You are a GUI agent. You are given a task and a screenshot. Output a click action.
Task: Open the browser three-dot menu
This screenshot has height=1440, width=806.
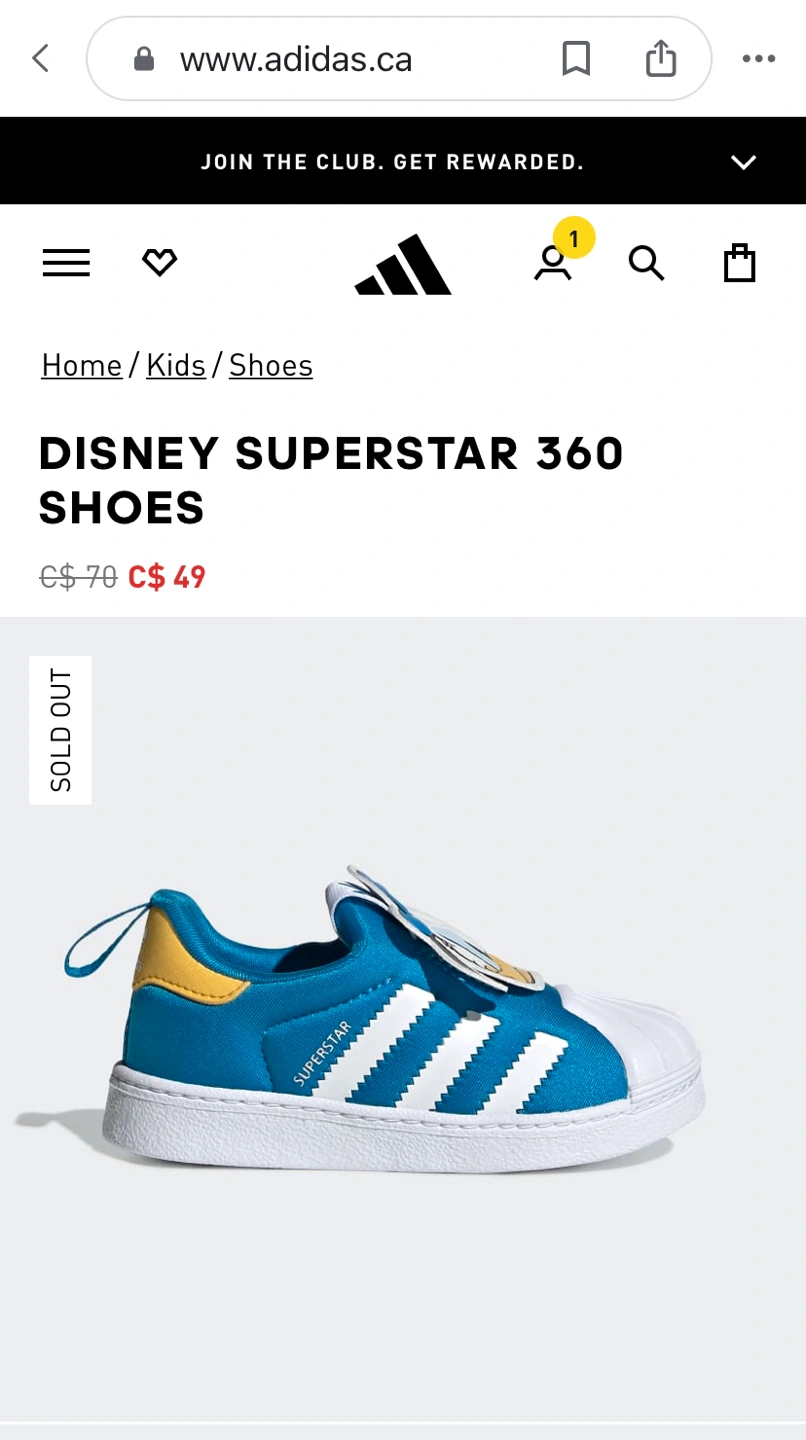coord(759,59)
